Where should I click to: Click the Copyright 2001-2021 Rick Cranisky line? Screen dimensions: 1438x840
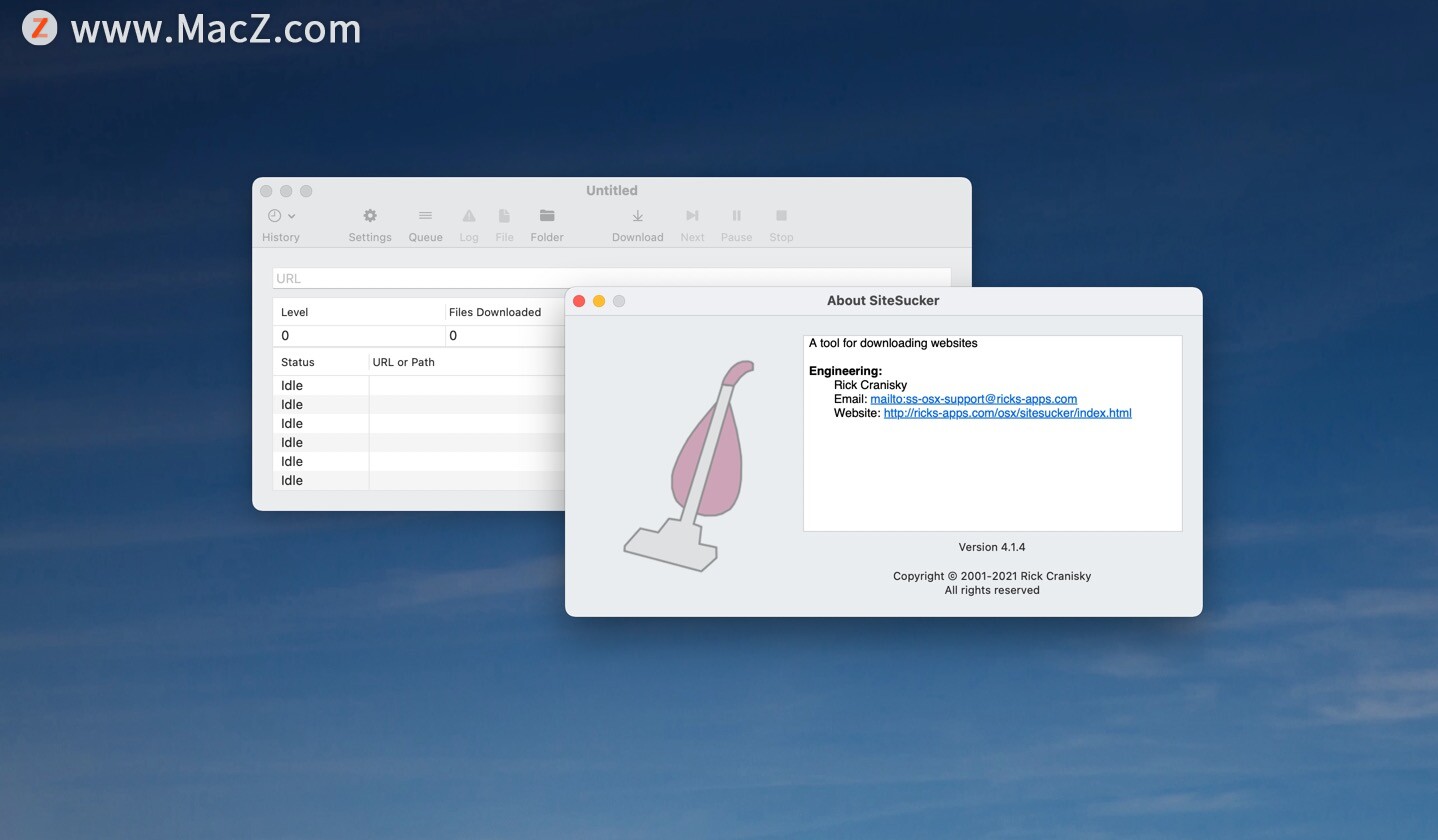coord(991,576)
